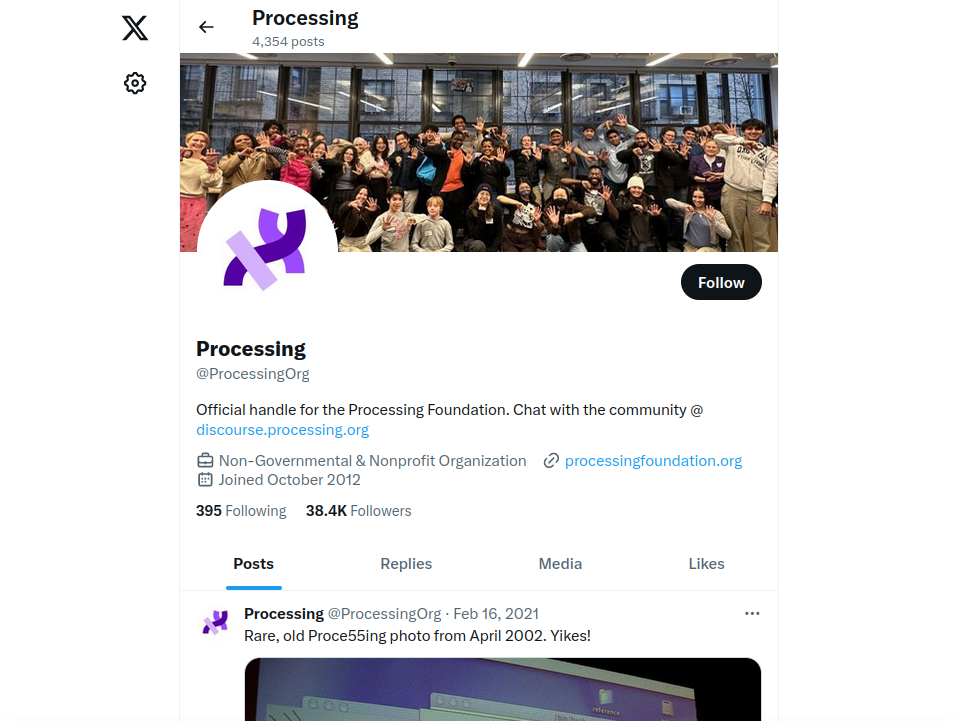Go back using the left arrow
Screen dimensions: 961x721
(207, 27)
